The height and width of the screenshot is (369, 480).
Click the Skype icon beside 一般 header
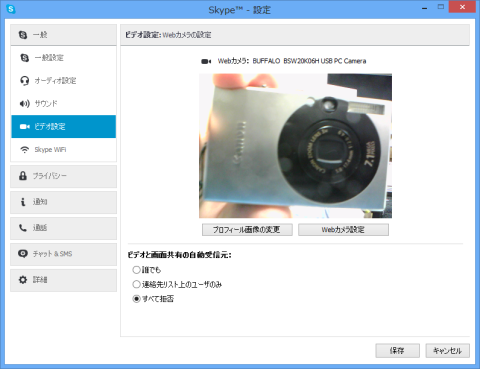tap(23, 35)
